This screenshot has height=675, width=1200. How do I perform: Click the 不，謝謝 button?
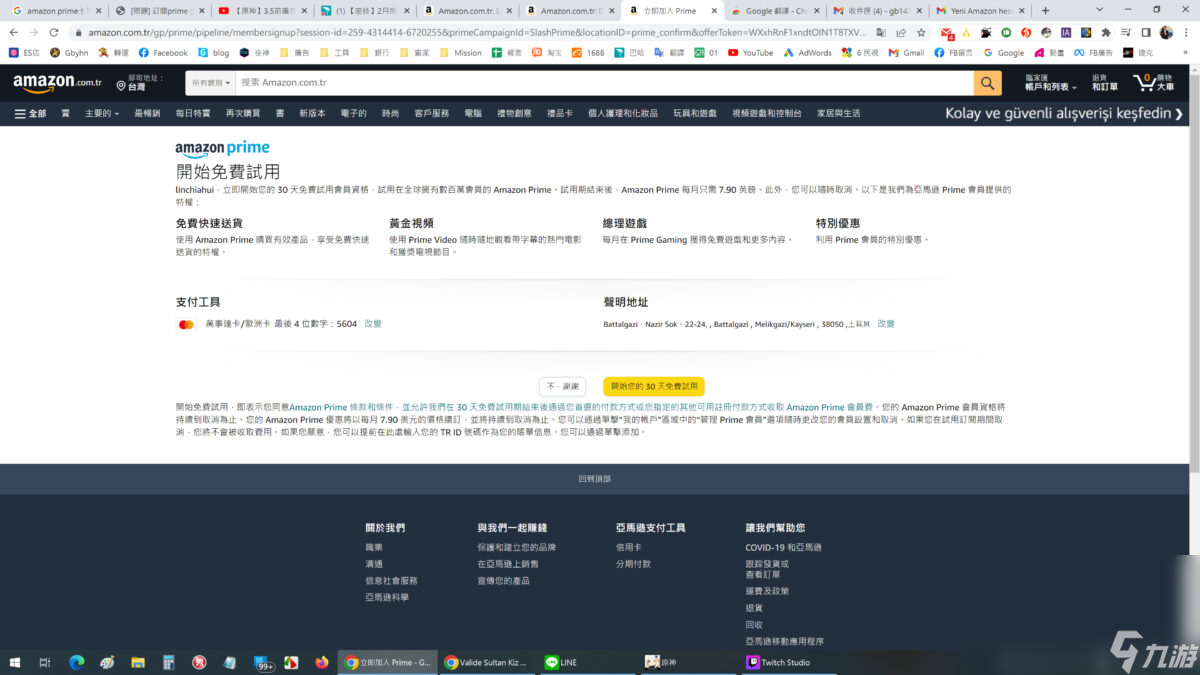pos(562,386)
